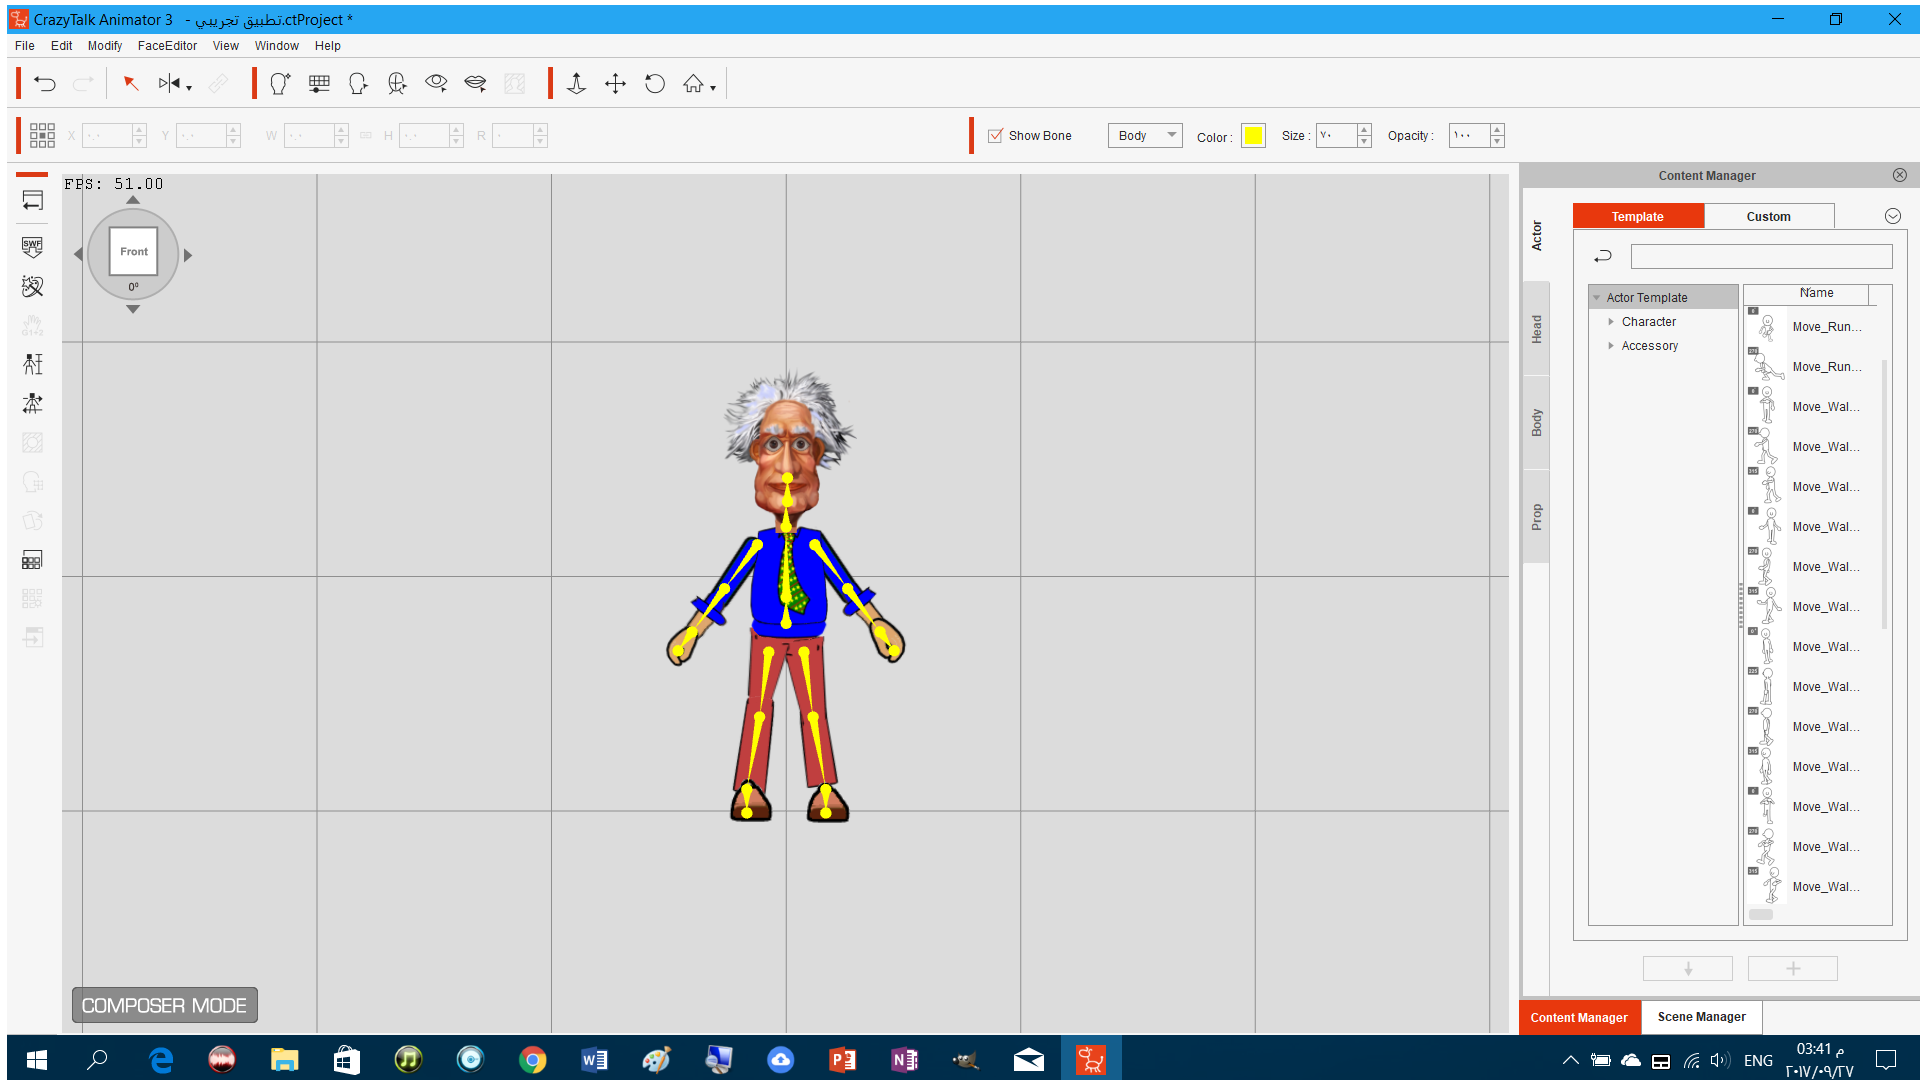The image size is (1920, 1080).
Task: Open the Home view dropdown arrow
Action: 713,89
